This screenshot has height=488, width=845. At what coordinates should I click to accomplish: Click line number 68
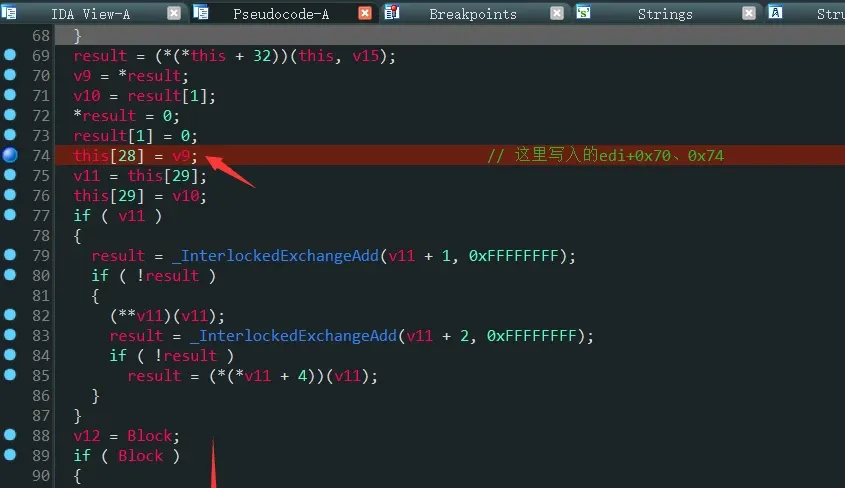pos(41,36)
